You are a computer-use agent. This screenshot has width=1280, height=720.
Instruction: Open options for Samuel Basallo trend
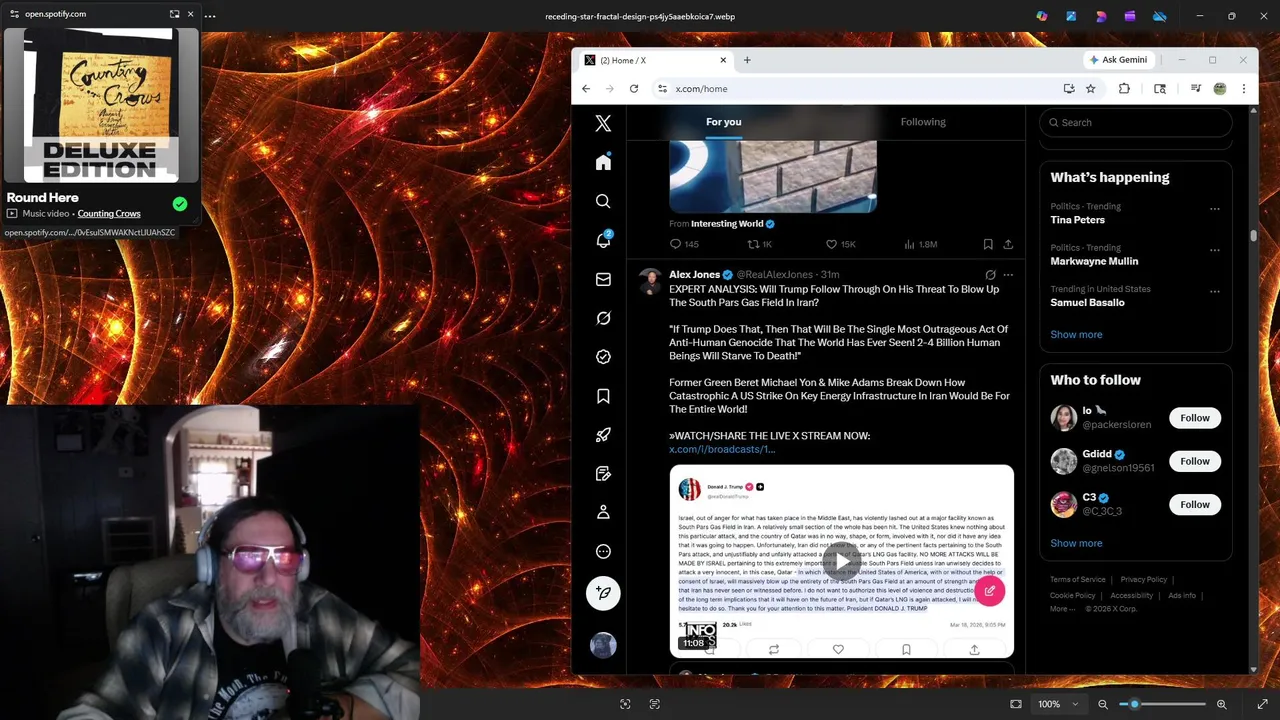click(x=1215, y=292)
